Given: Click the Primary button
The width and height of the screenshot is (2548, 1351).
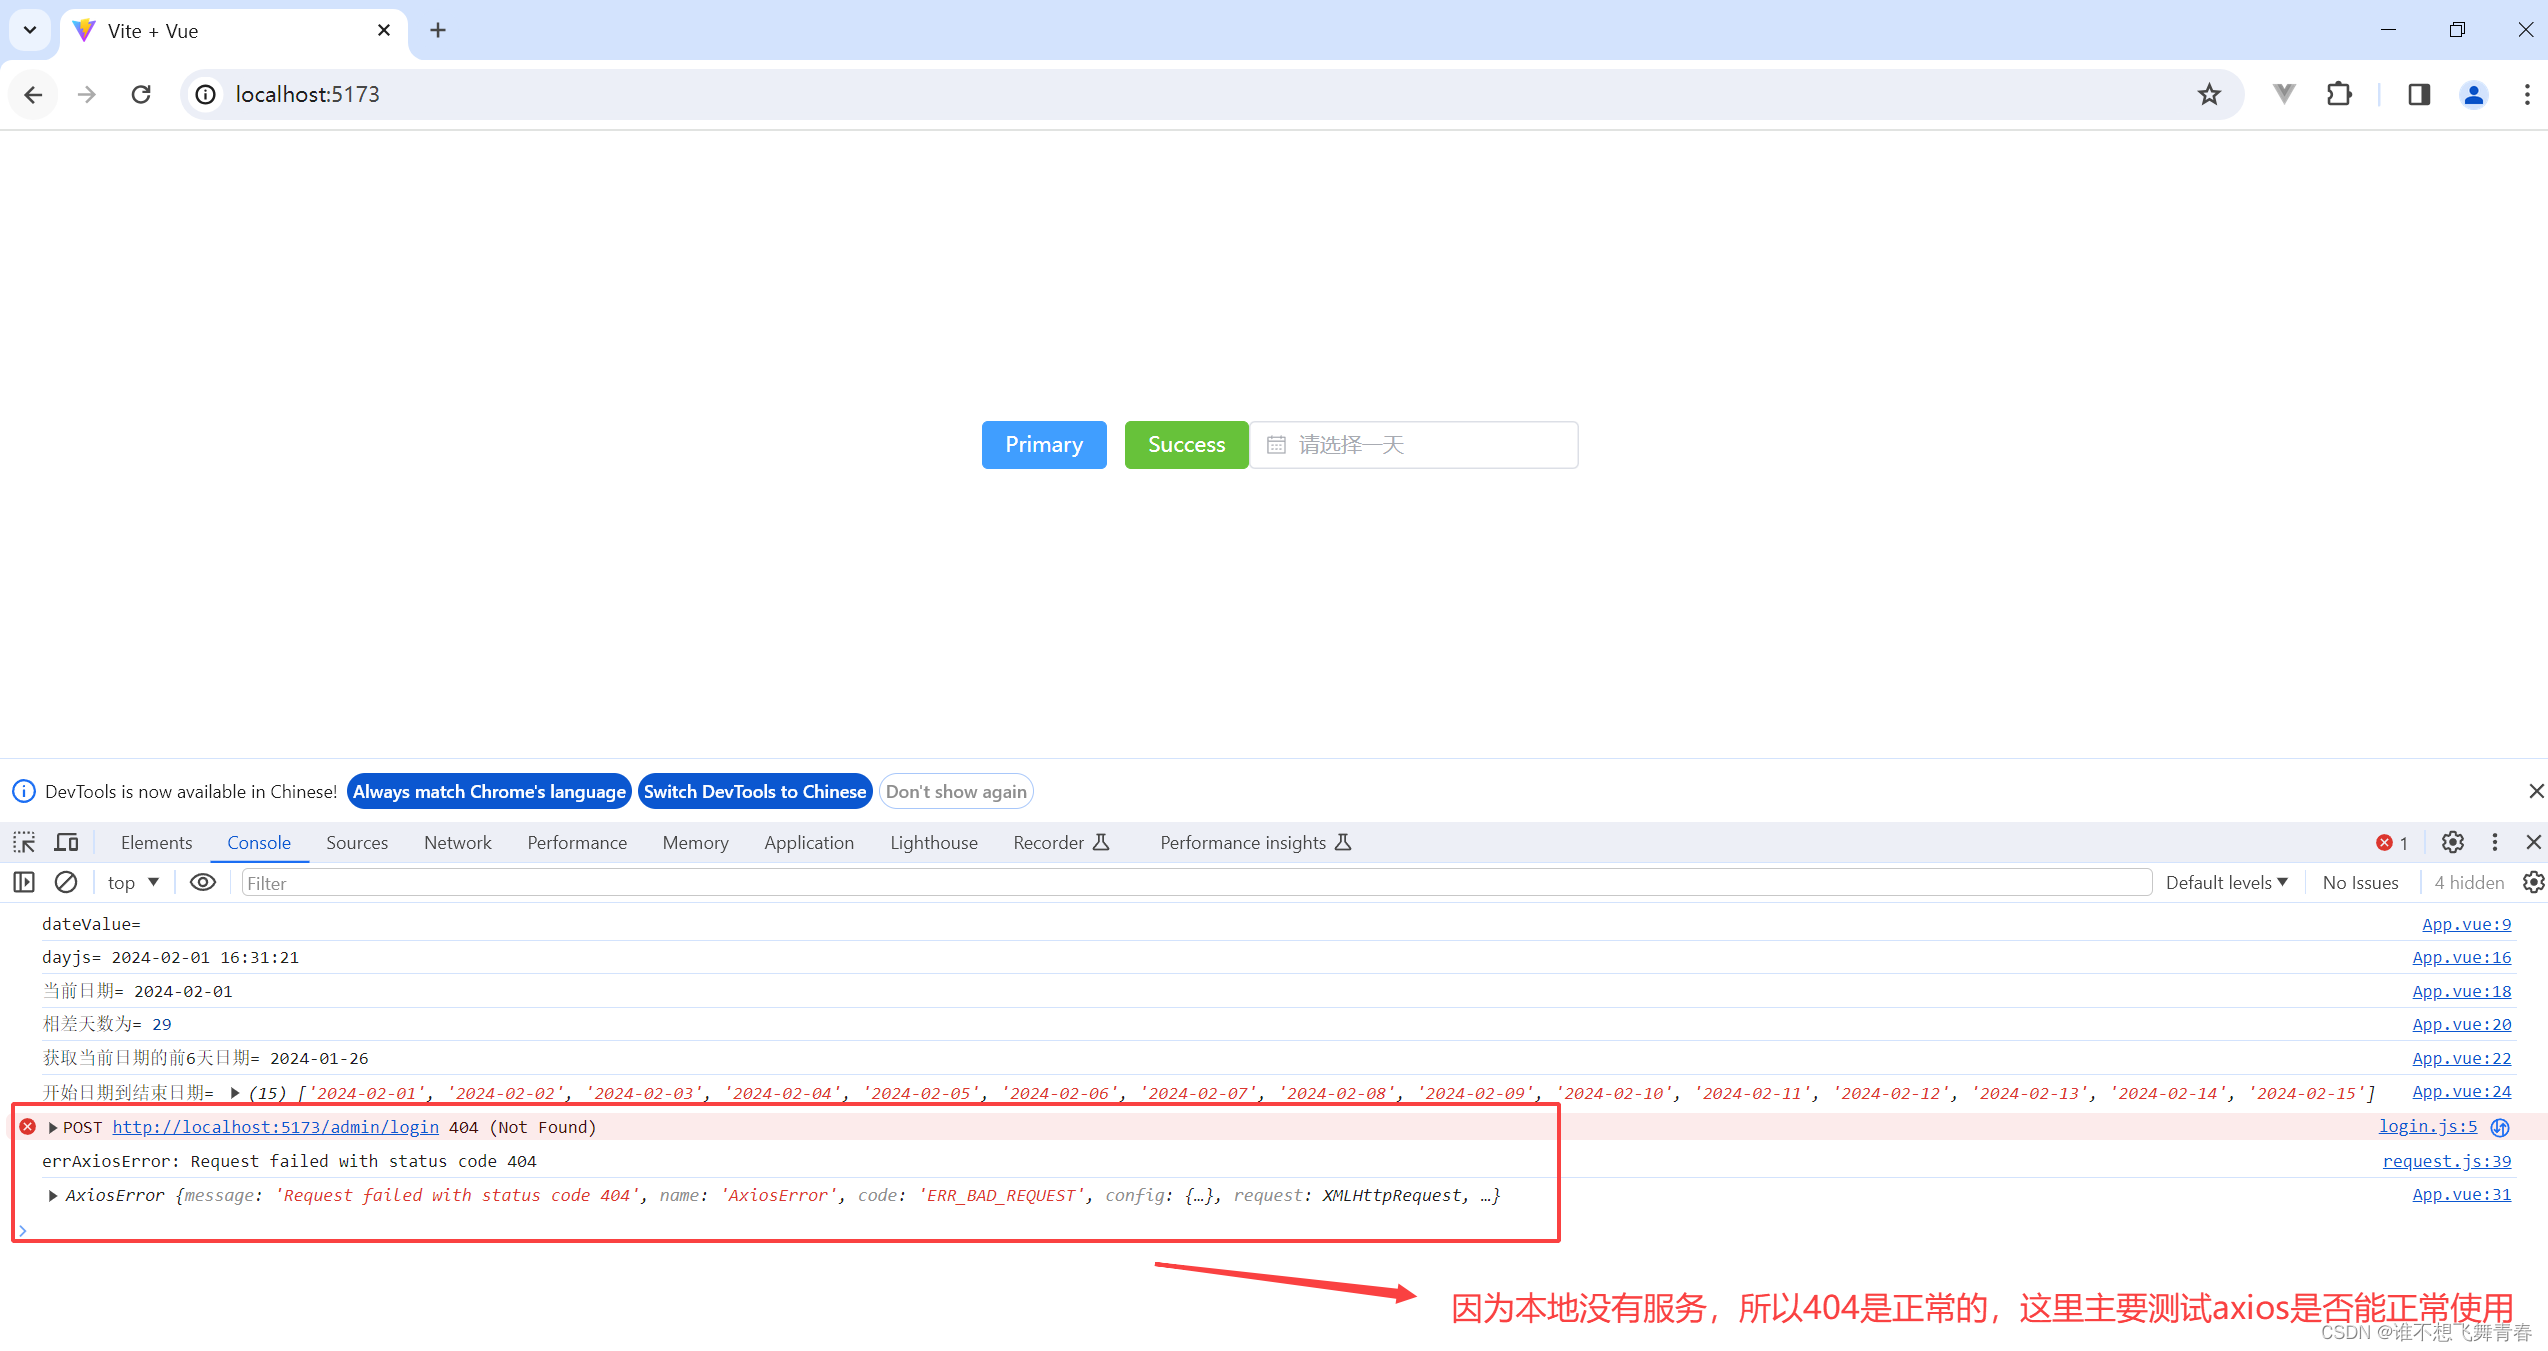Looking at the screenshot, I should (x=1043, y=443).
